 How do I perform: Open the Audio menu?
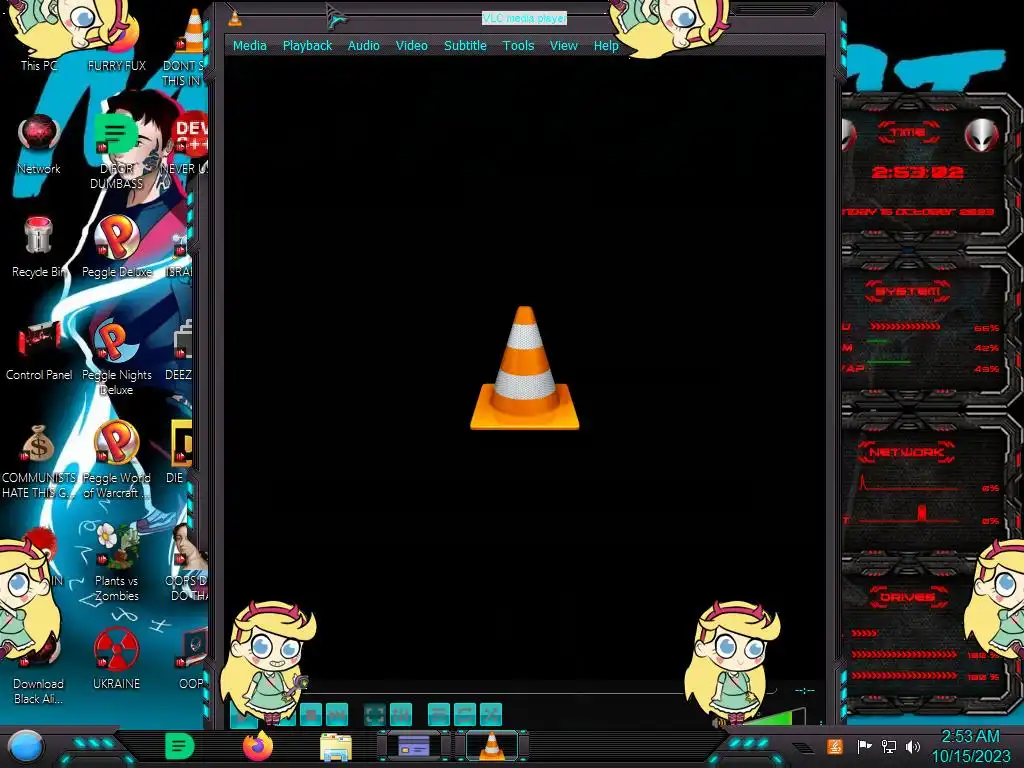click(x=363, y=46)
